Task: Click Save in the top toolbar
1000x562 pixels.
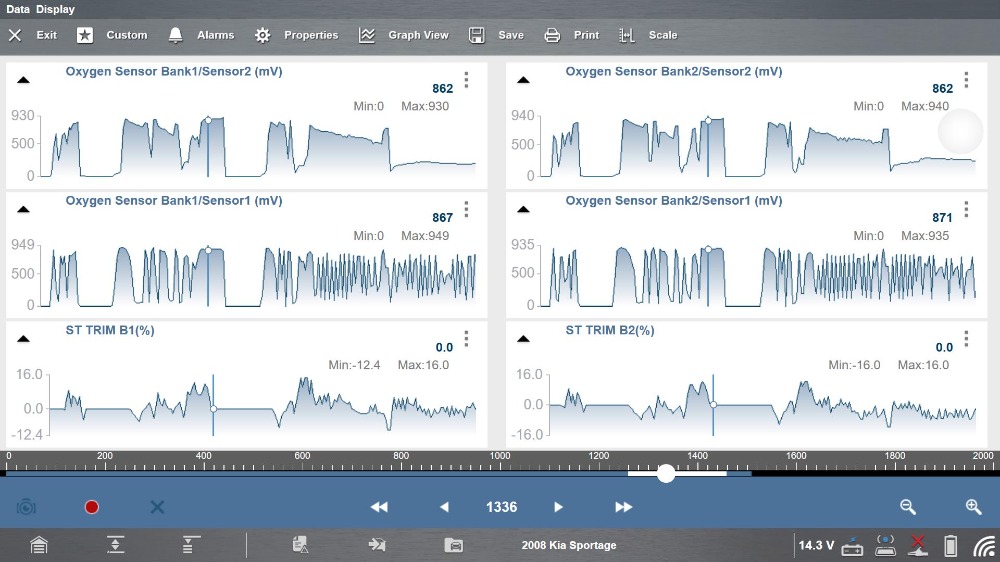Action: [497, 35]
